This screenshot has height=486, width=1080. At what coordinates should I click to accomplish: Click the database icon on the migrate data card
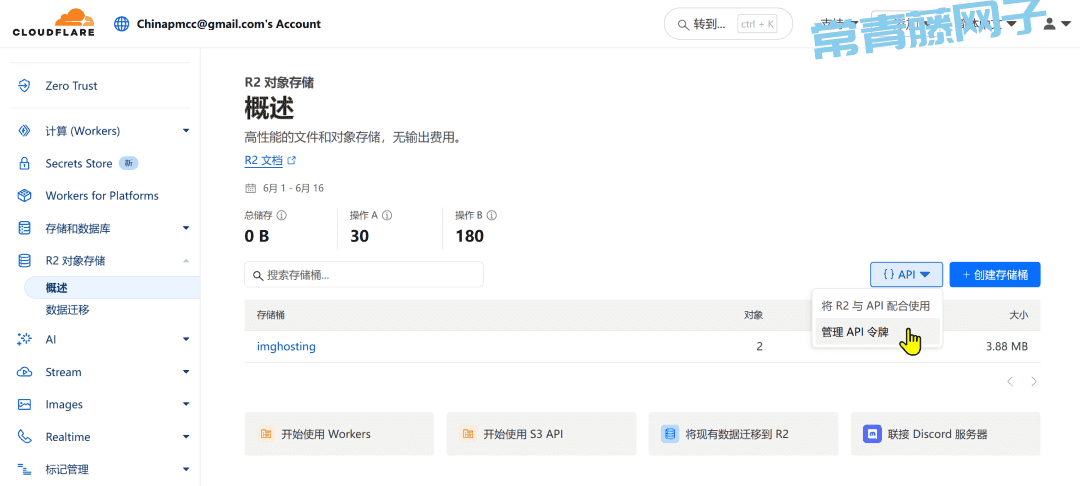tap(669, 434)
